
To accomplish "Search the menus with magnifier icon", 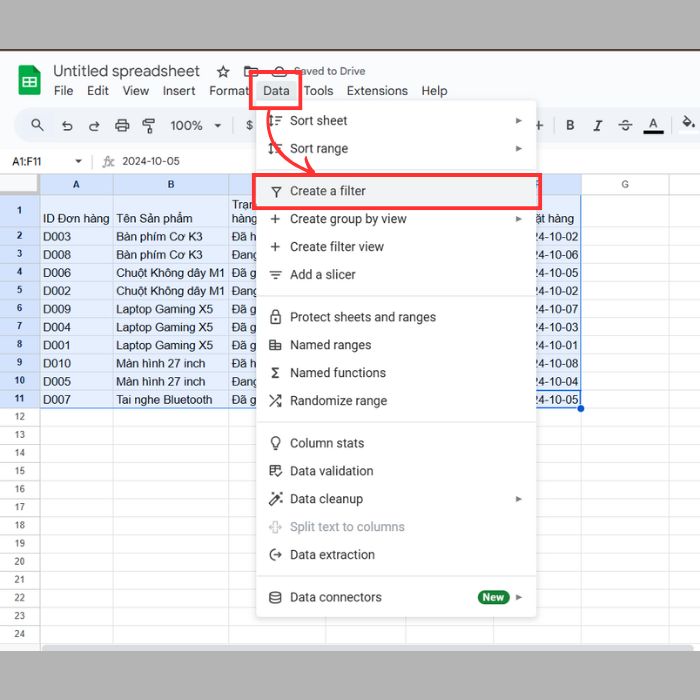I will pos(38,125).
